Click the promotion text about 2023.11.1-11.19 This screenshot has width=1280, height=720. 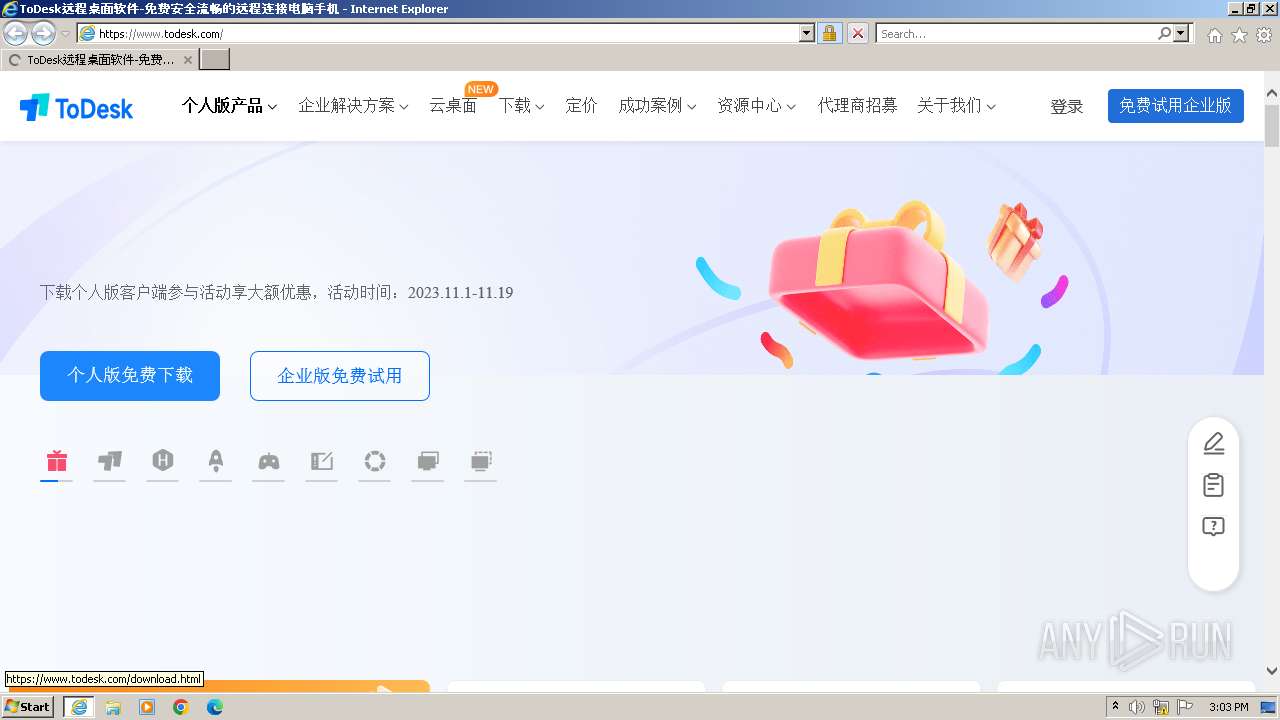tap(276, 293)
